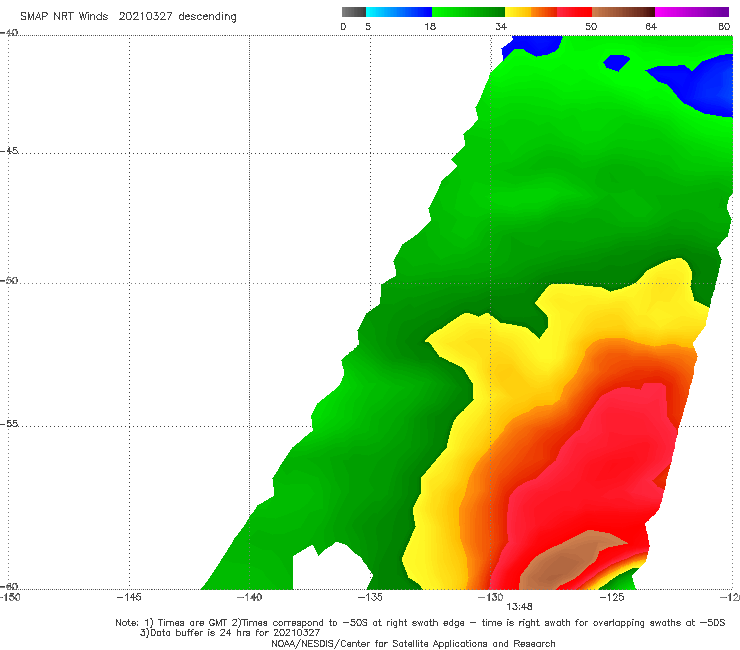Click the green segment of the colorbar
The width and height of the screenshot is (740, 650).
click(468, 12)
